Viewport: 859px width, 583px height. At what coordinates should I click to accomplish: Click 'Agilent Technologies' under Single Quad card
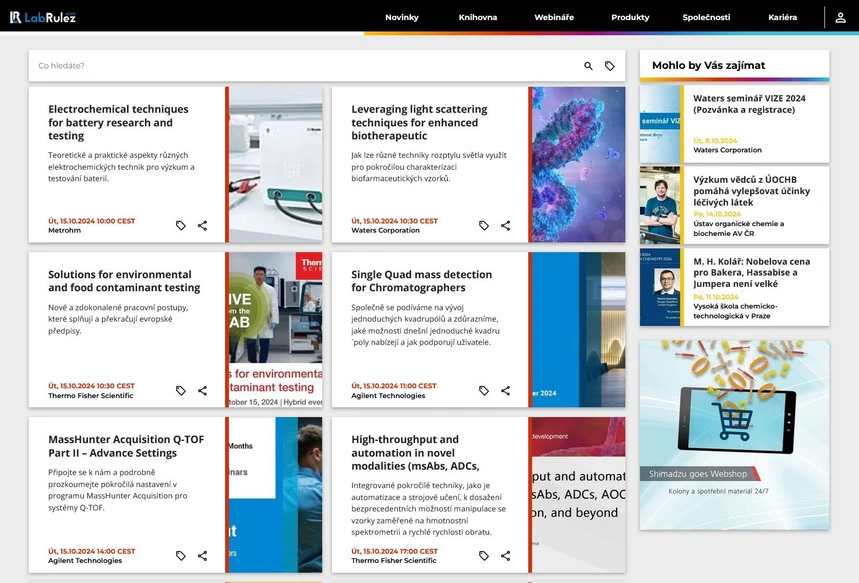click(x=388, y=396)
